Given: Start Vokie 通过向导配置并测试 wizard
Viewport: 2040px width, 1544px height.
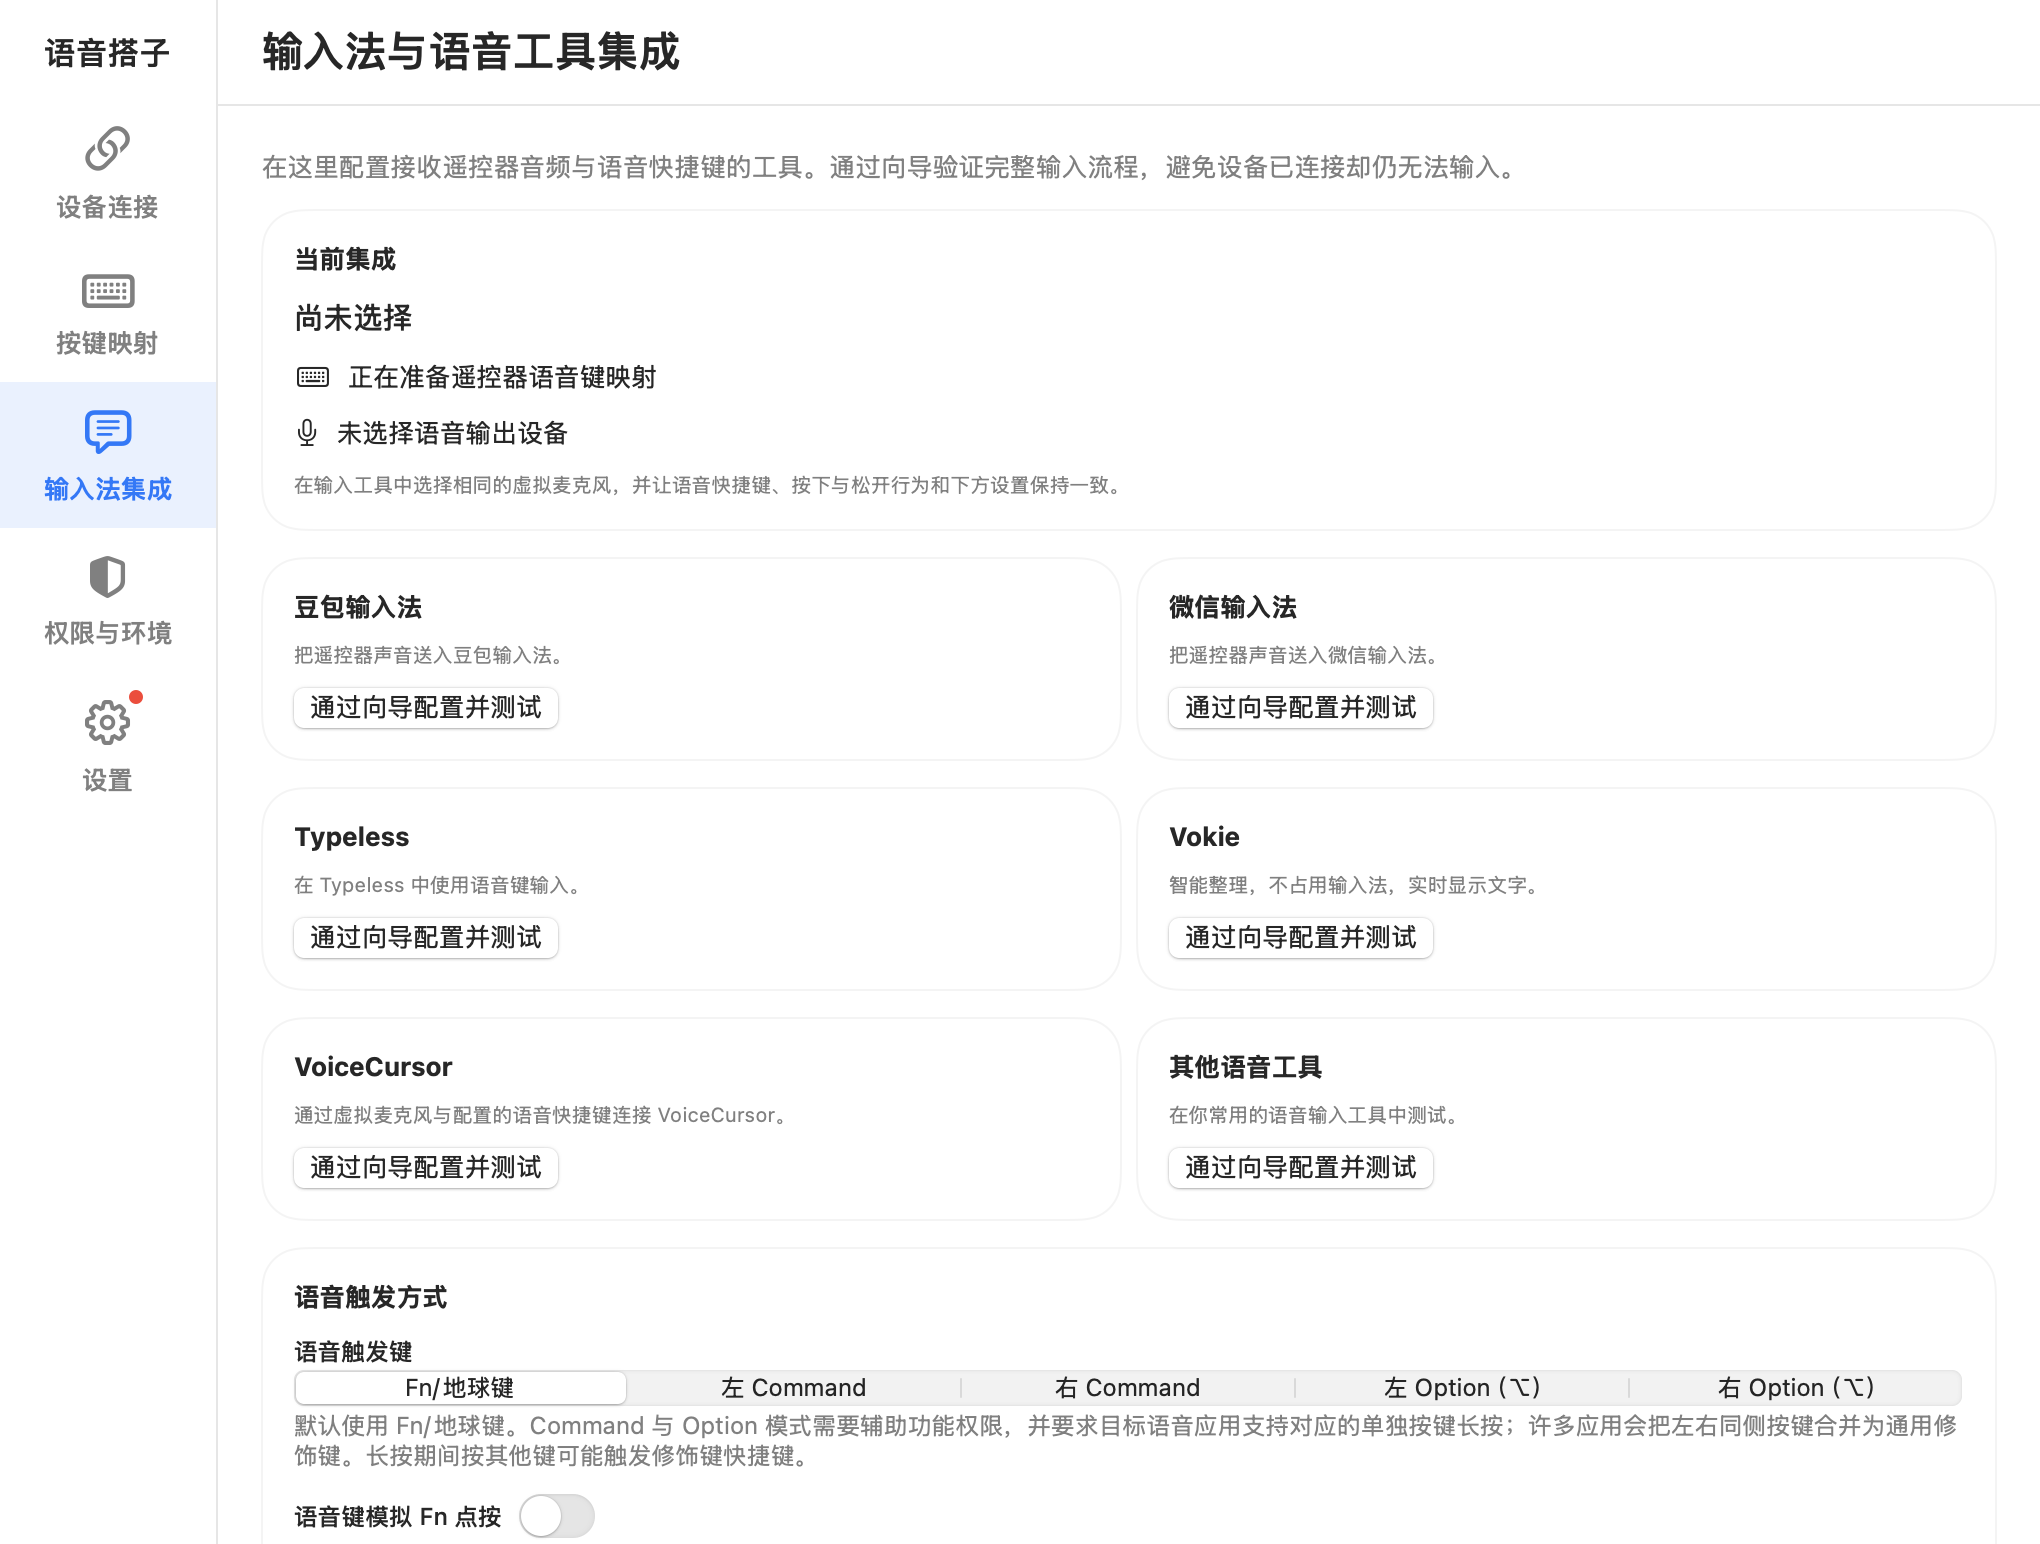Looking at the screenshot, I should (x=1301, y=938).
